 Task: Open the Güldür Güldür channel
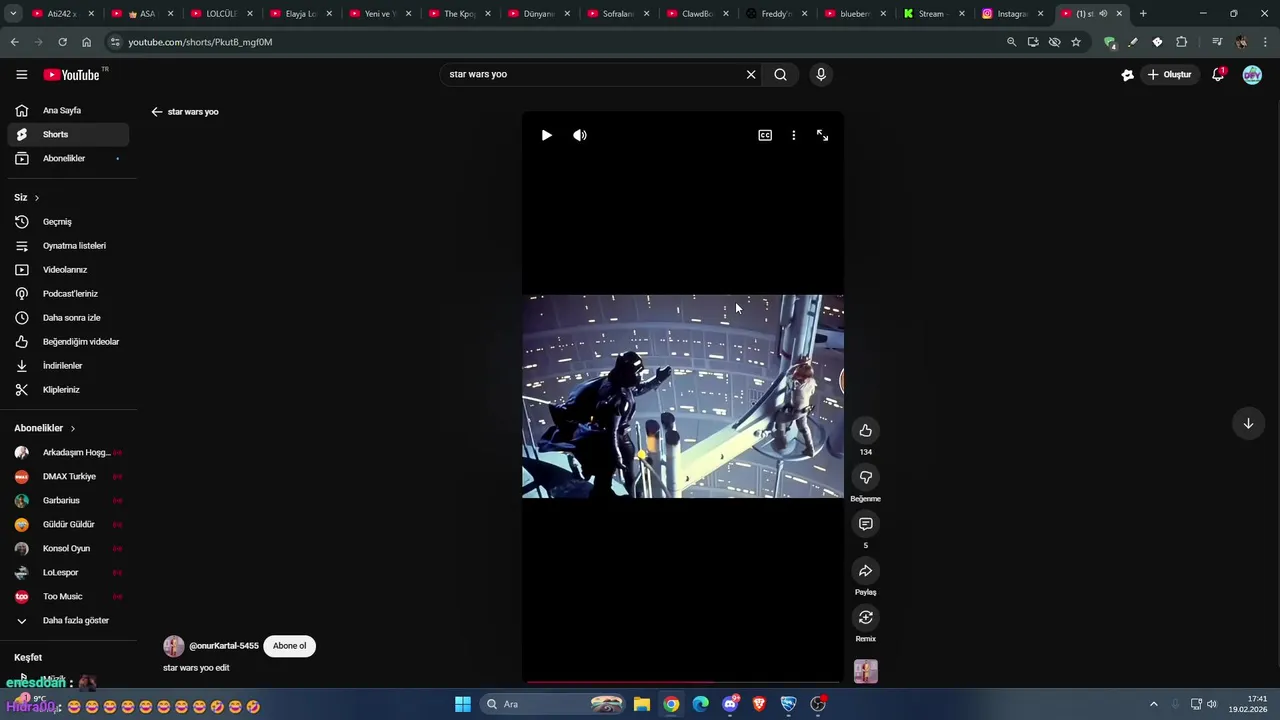point(68,524)
